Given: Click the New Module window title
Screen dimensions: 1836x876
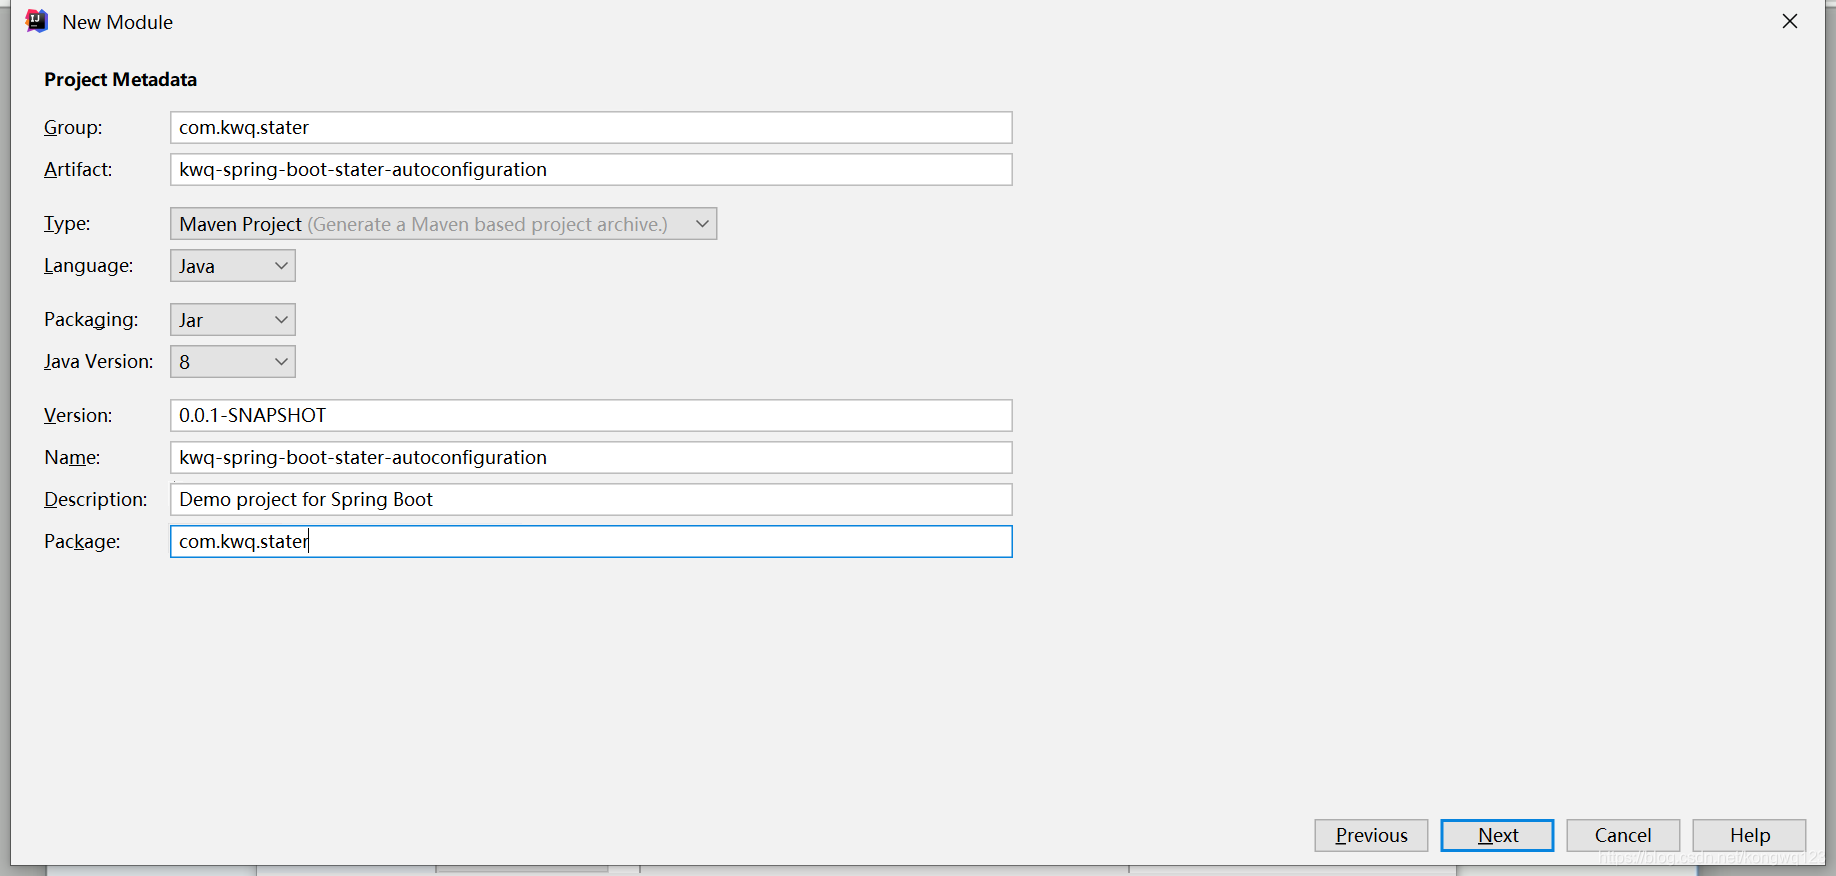Looking at the screenshot, I should [x=117, y=22].
